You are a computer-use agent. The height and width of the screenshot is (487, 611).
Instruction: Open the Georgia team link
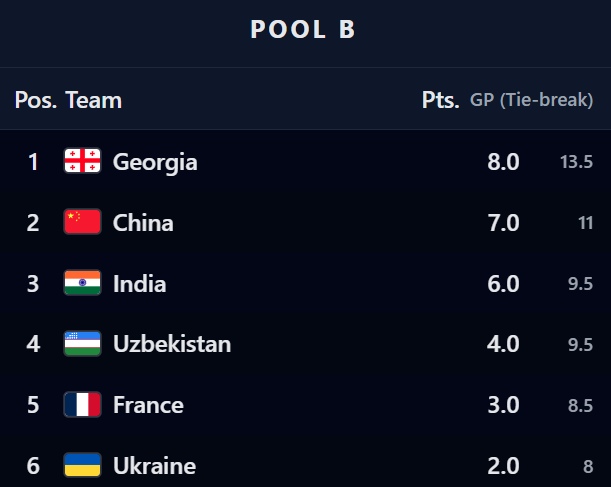coord(155,161)
